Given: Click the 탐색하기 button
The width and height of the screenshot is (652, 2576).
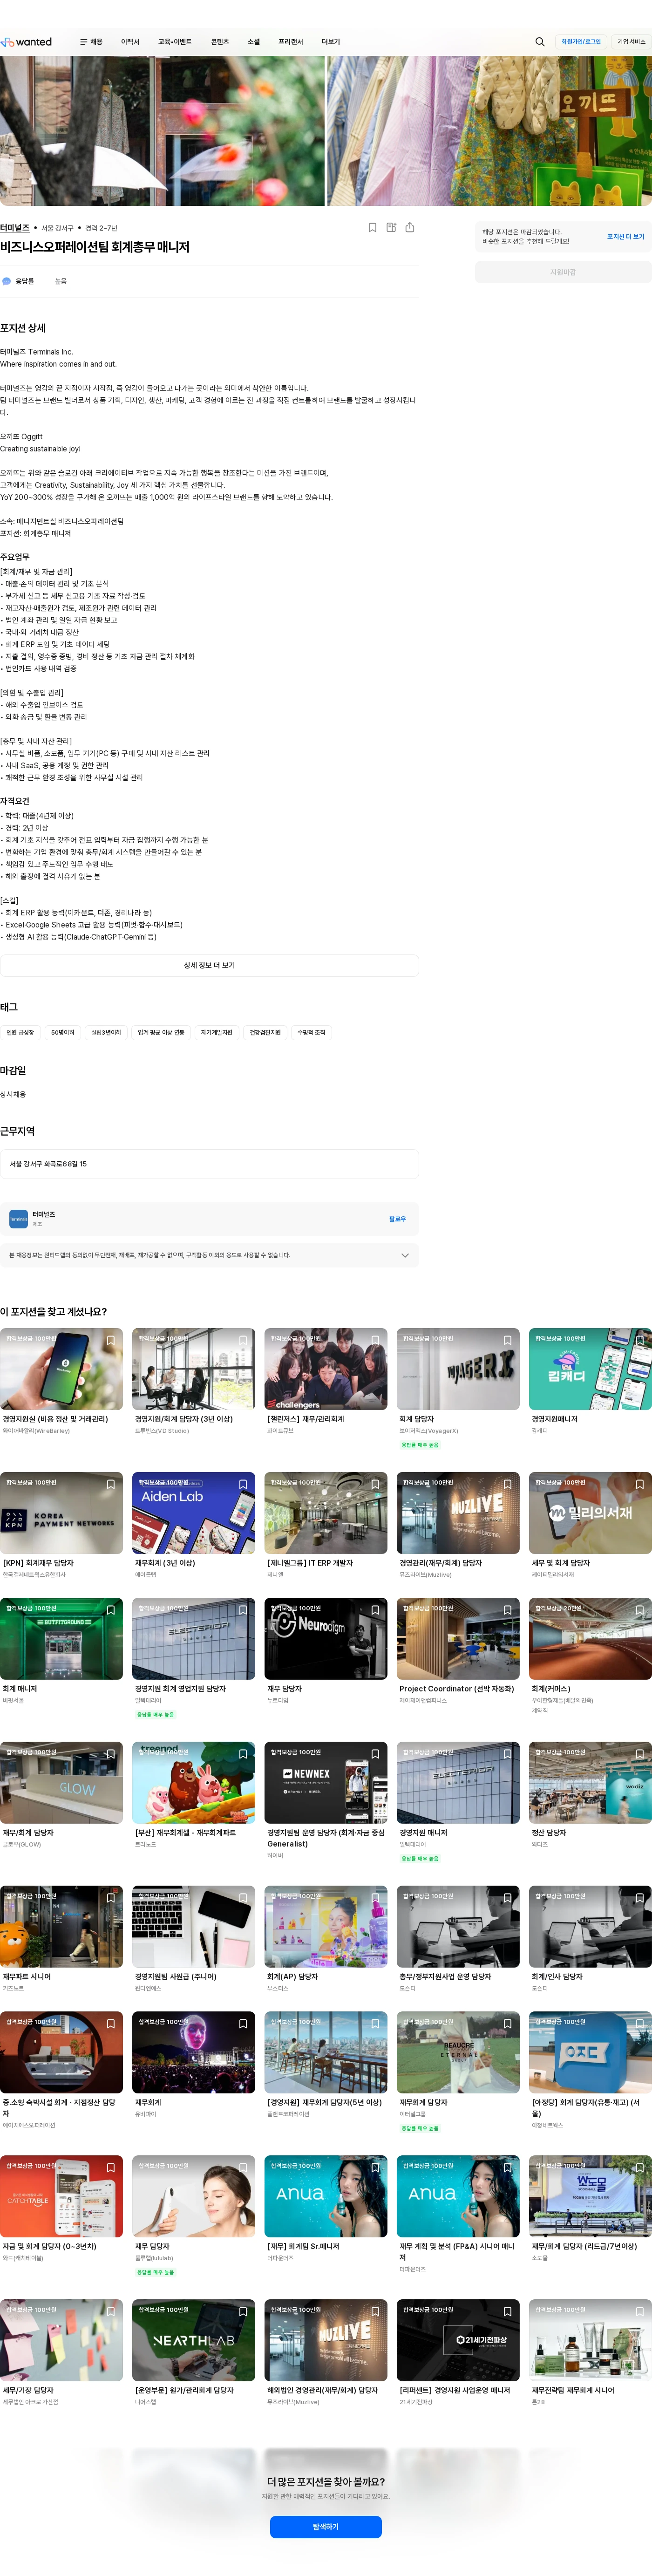Looking at the screenshot, I should 326,2527.
